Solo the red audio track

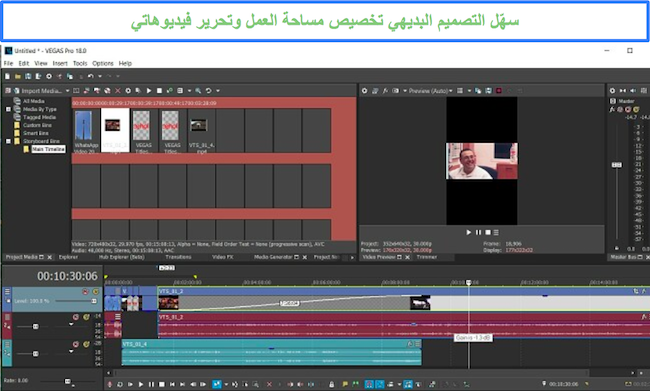86,317
